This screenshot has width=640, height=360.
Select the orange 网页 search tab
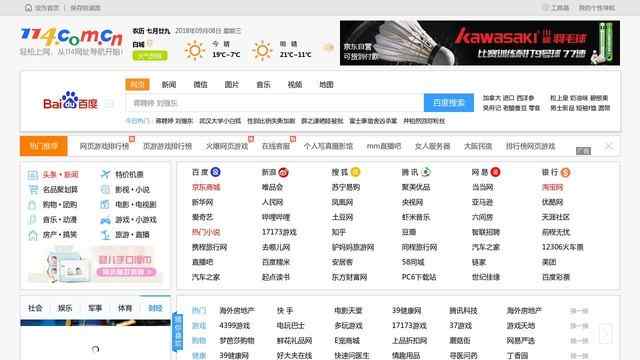[138, 84]
